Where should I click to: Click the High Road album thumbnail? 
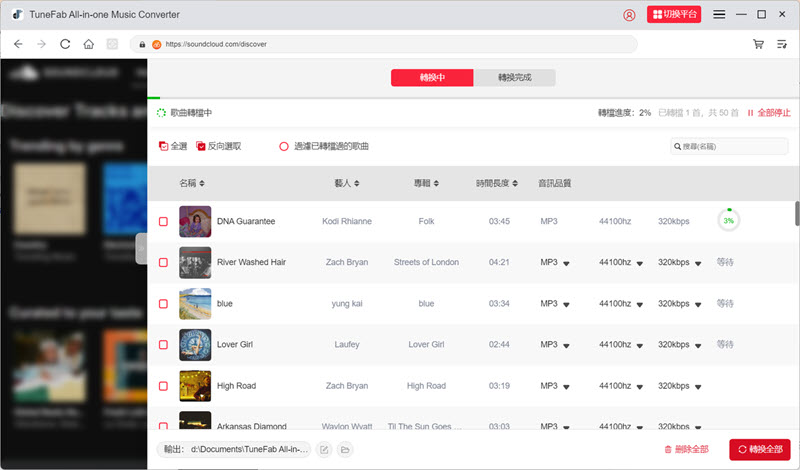(195, 386)
